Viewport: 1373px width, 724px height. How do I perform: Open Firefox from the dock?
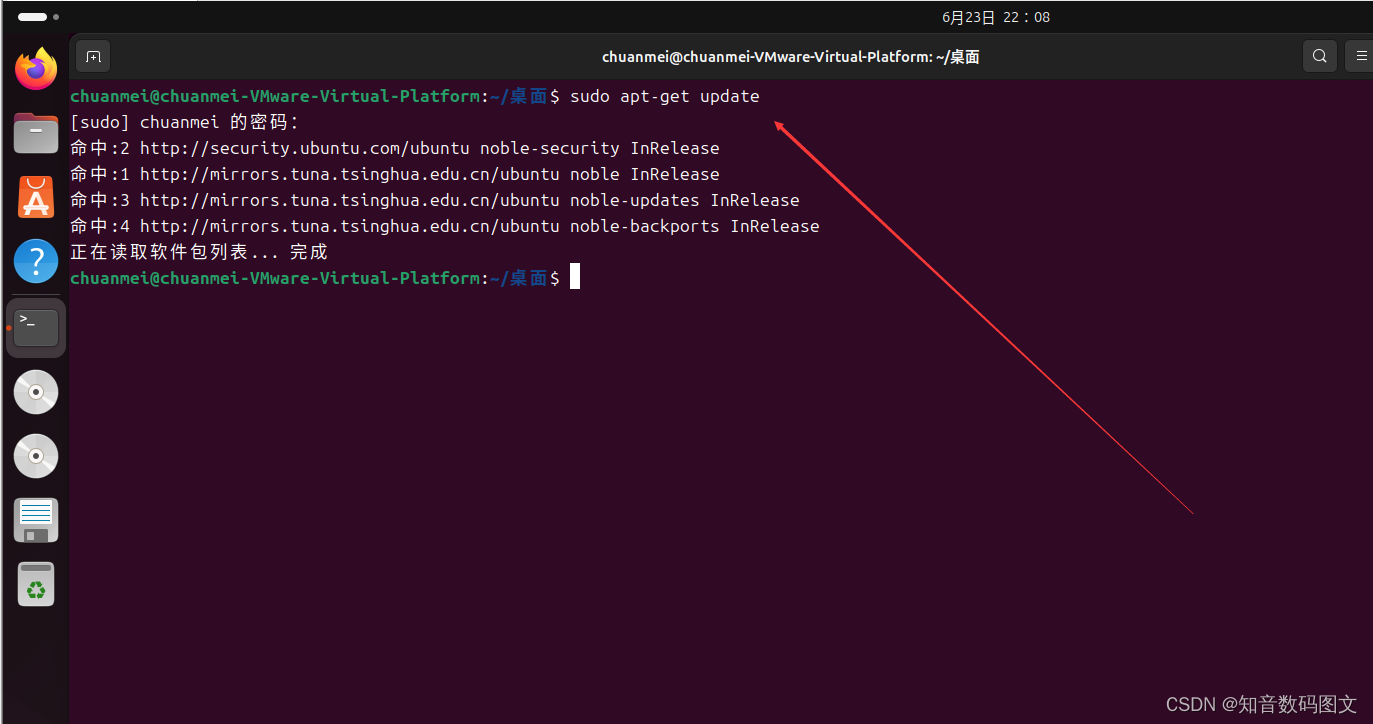[35, 69]
